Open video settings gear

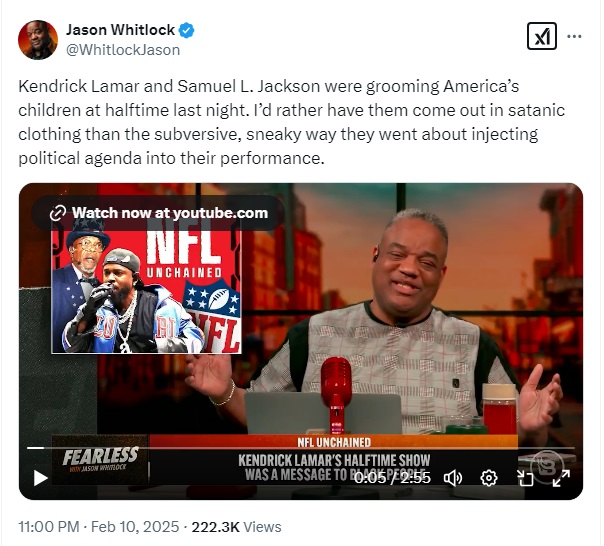point(489,478)
